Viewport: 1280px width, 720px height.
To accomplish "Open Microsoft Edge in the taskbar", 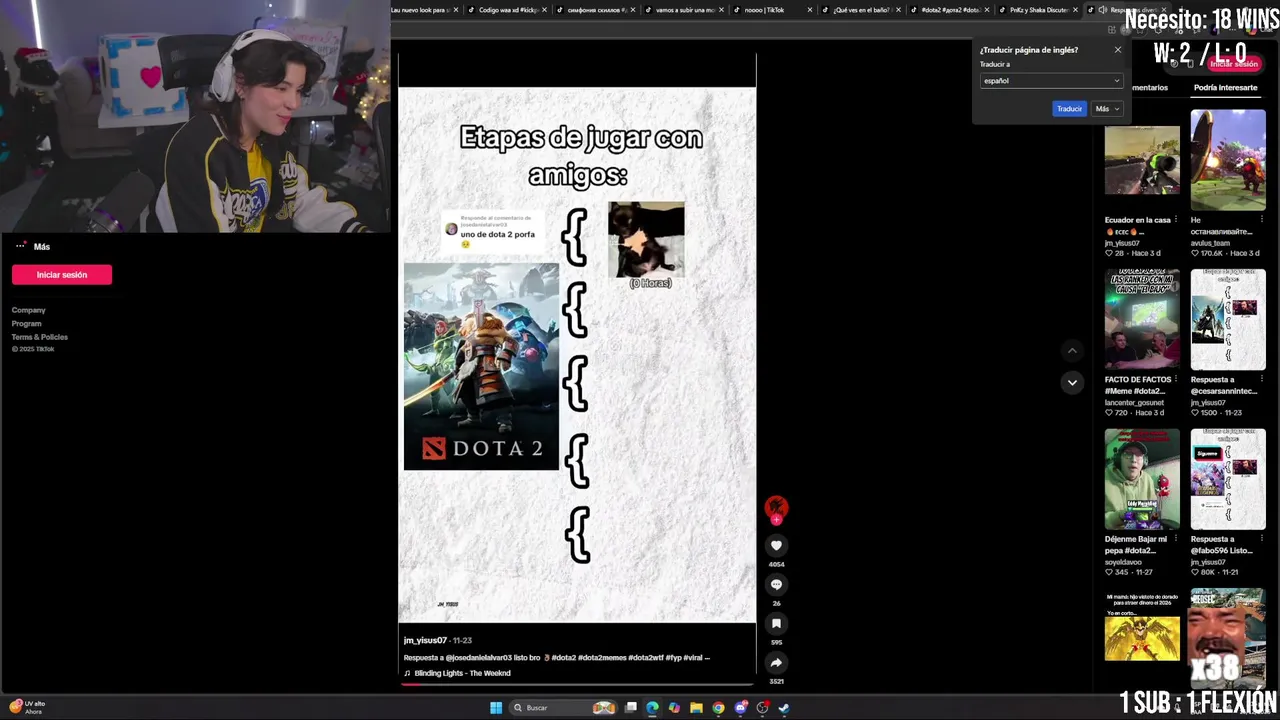I will tap(652, 708).
